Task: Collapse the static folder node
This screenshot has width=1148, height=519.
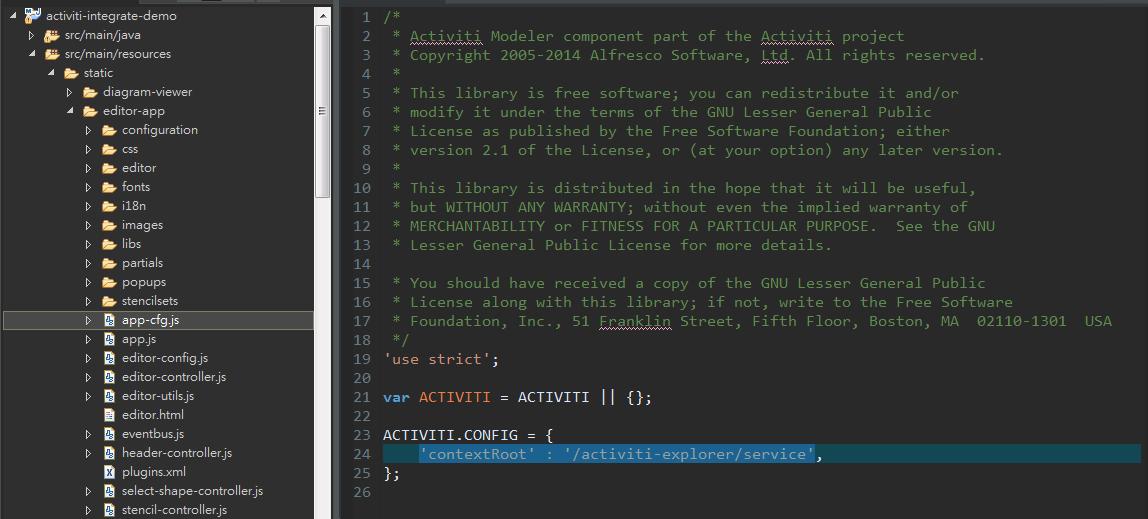Action: (51, 72)
